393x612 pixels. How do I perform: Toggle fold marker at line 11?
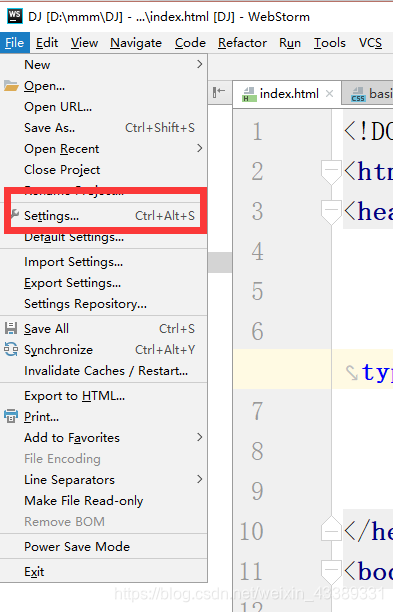[x=331, y=571]
